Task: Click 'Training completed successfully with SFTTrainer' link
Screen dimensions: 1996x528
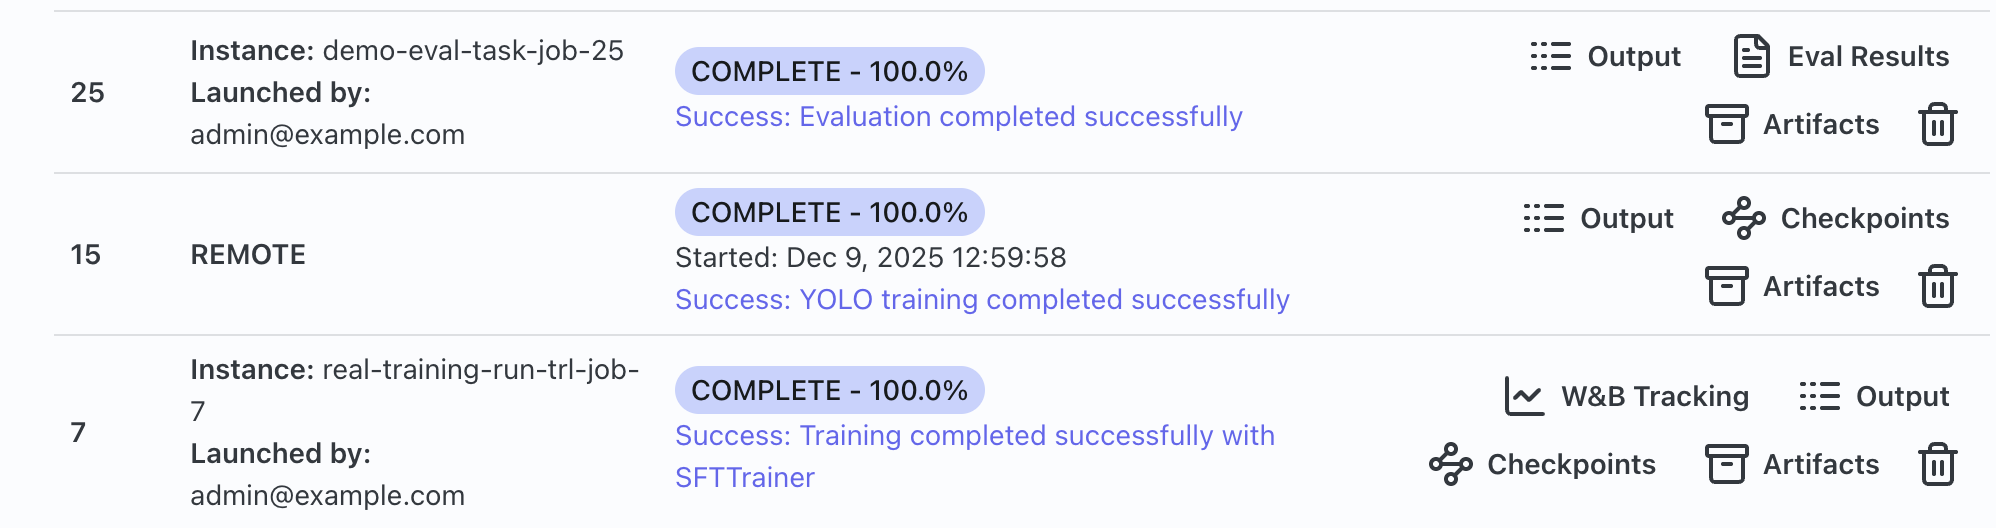Action: click(974, 436)
